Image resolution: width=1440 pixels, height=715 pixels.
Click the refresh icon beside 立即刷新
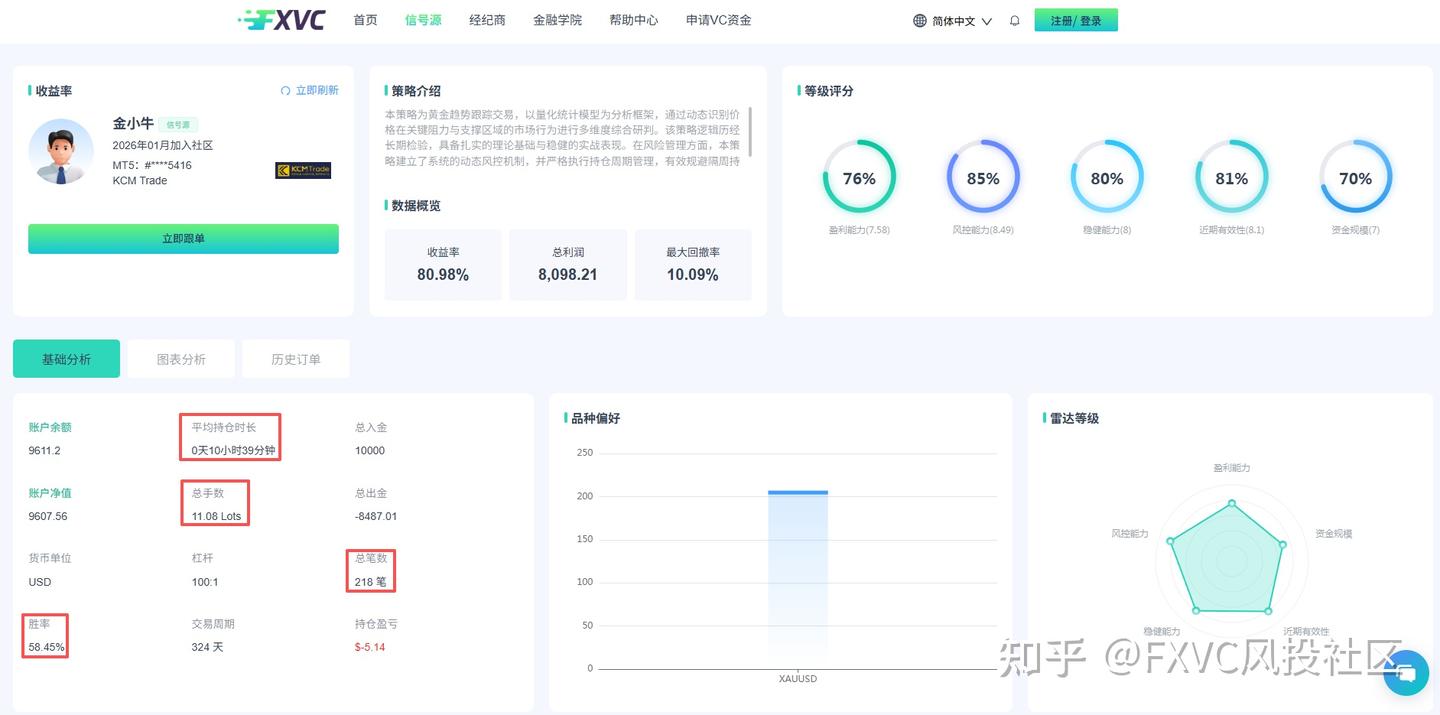286,90
